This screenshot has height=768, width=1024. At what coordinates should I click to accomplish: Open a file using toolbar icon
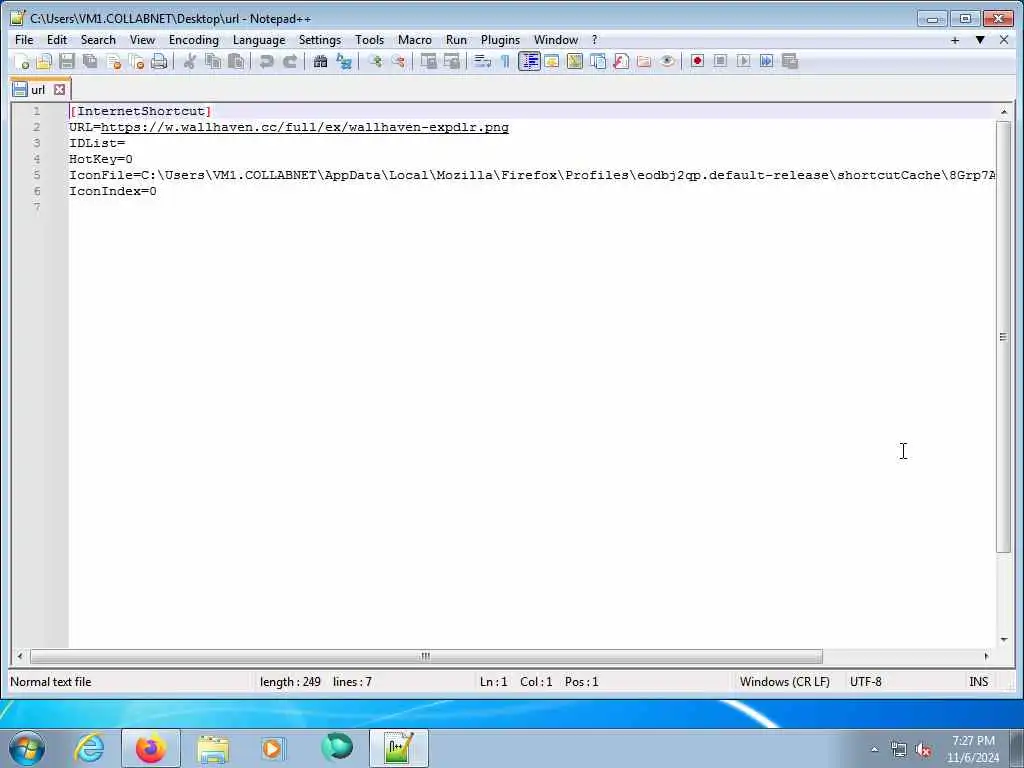[x=44, y=61]
